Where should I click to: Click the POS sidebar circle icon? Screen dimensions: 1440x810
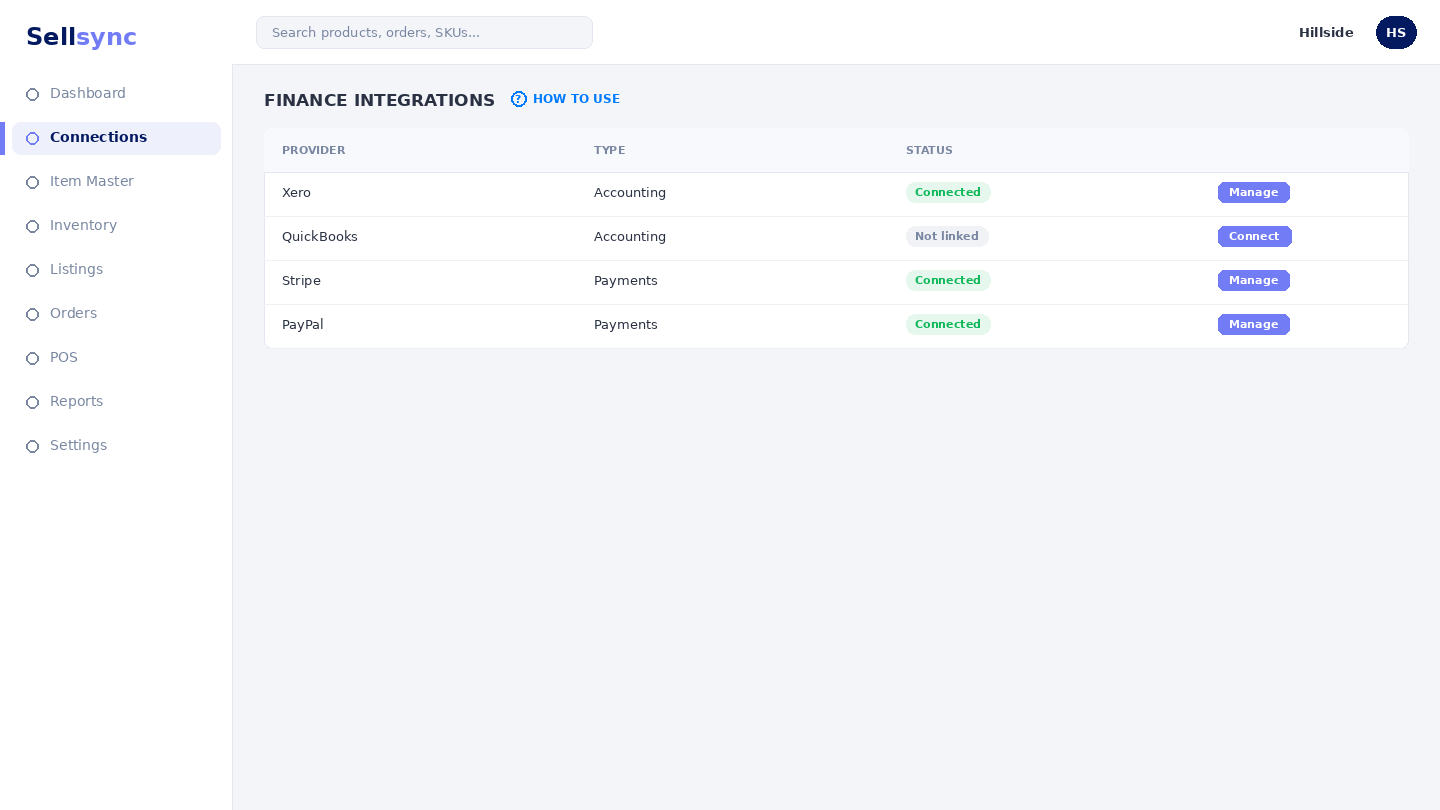32,358
